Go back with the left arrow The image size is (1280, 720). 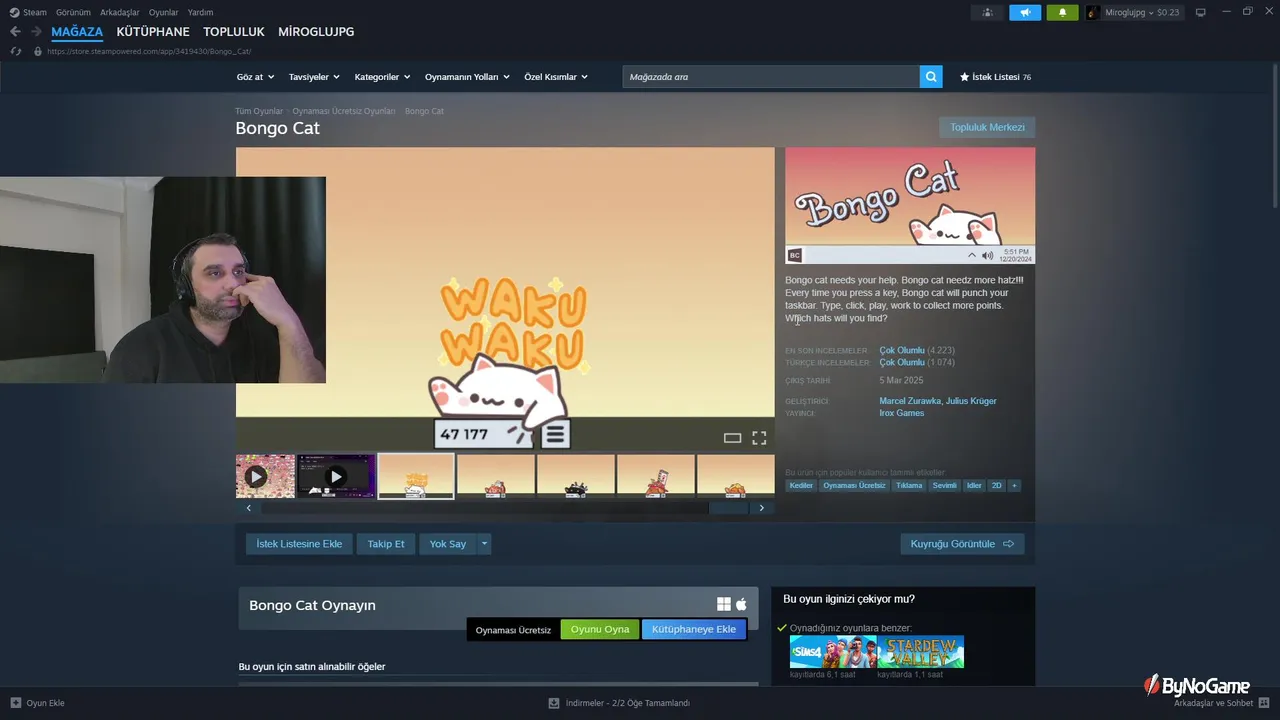click(x=15, y=32)
